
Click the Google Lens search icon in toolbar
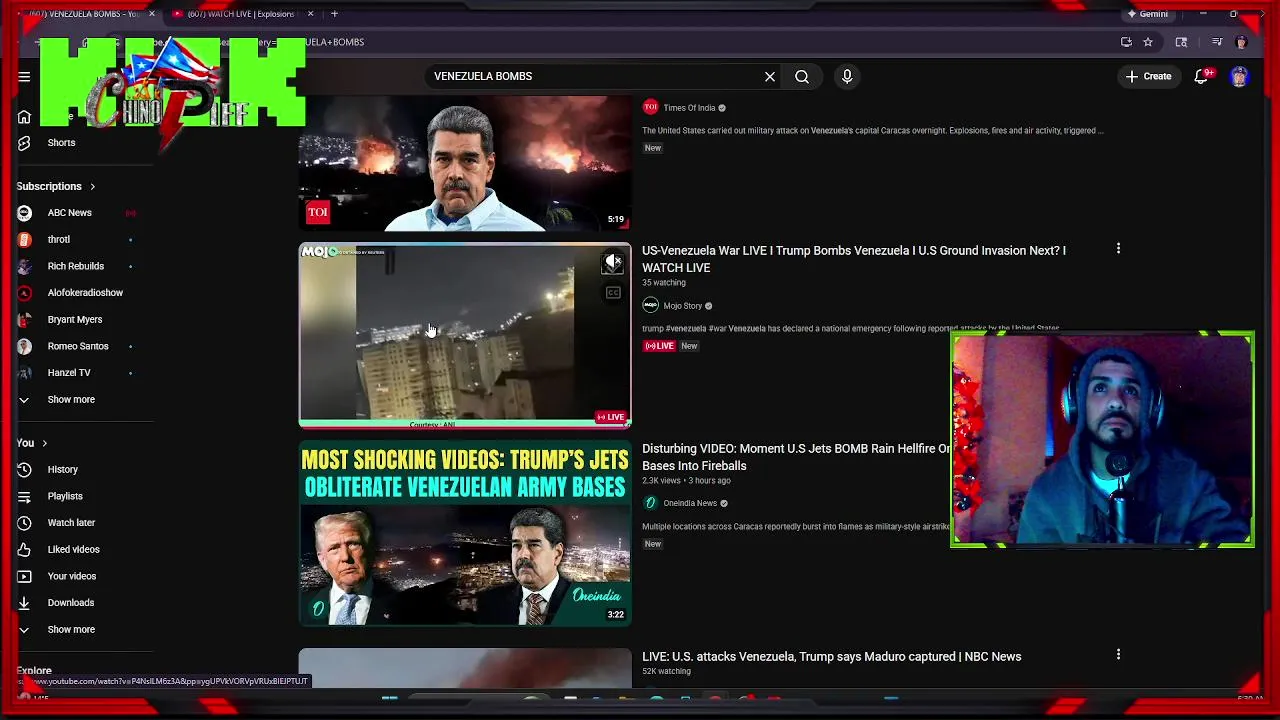(1181, 42)
